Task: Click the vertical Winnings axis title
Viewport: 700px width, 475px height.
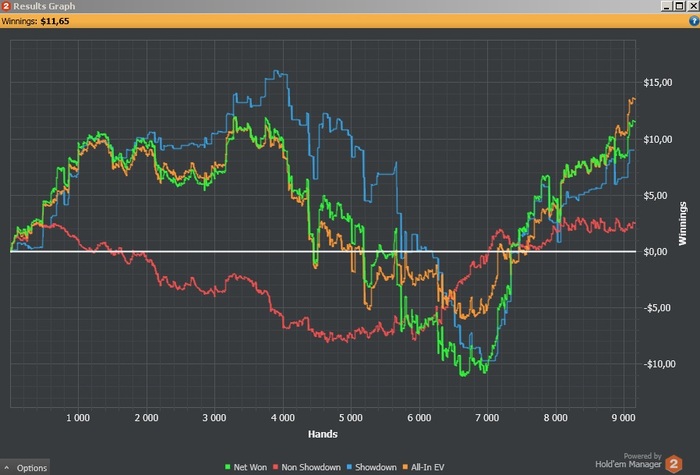Action: pyautogui.click(x=682, y=223)
